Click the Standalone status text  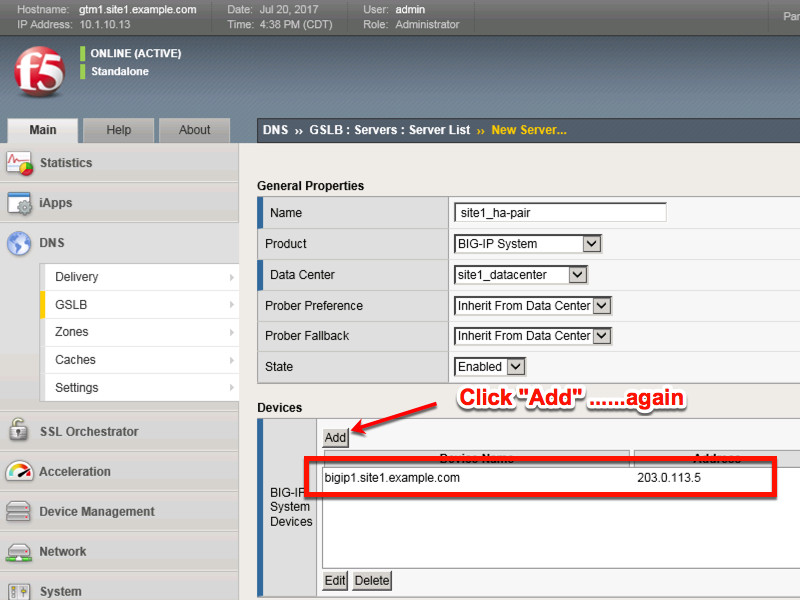coord(120,71)
